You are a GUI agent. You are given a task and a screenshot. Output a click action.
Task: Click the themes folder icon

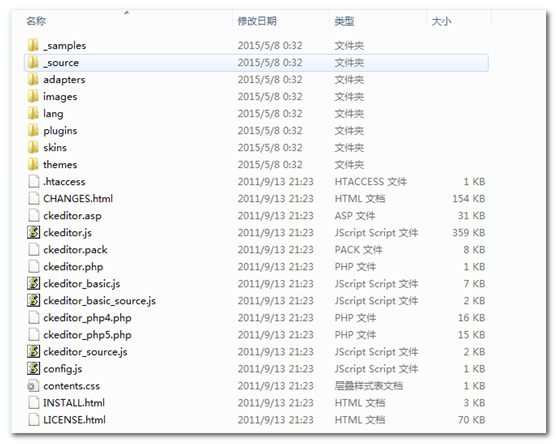tap(33, 164)
